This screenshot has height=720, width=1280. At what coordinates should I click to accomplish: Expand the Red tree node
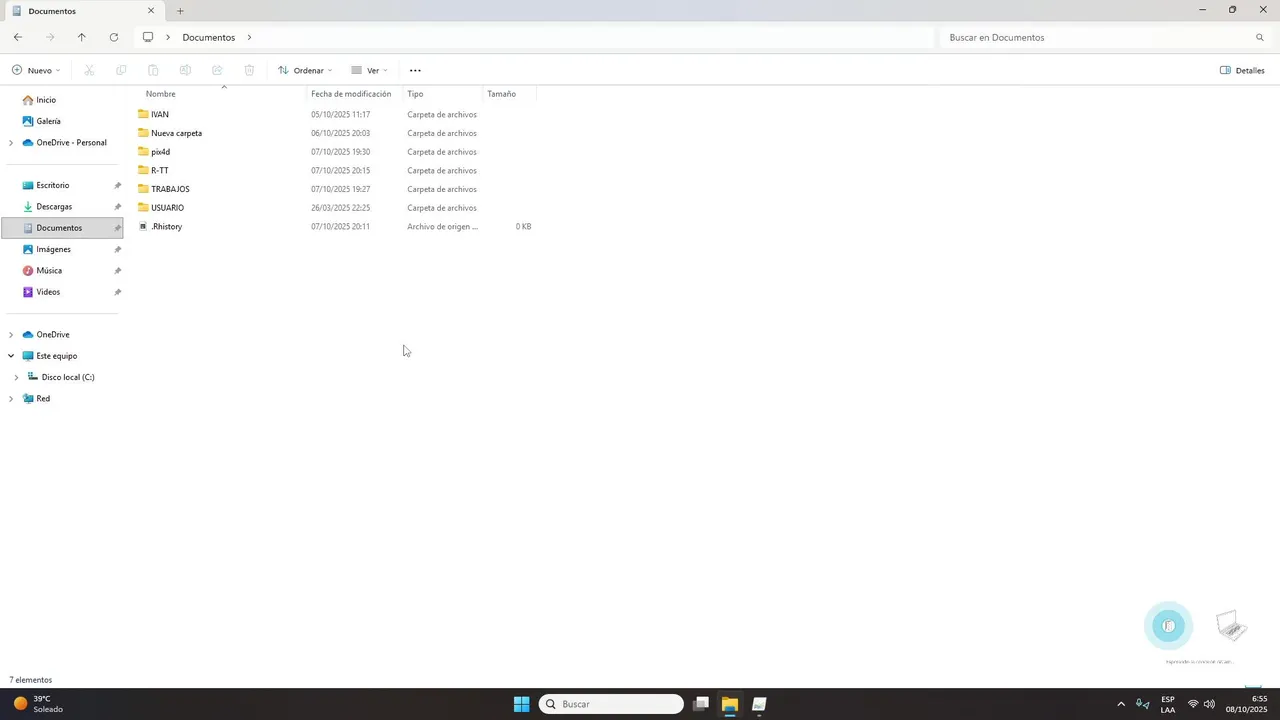(x=11, y=399)
